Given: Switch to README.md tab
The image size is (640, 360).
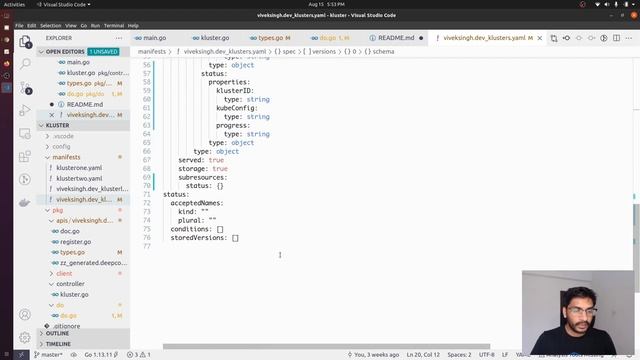Looking at the screenshot, I should tap(396, 38).
